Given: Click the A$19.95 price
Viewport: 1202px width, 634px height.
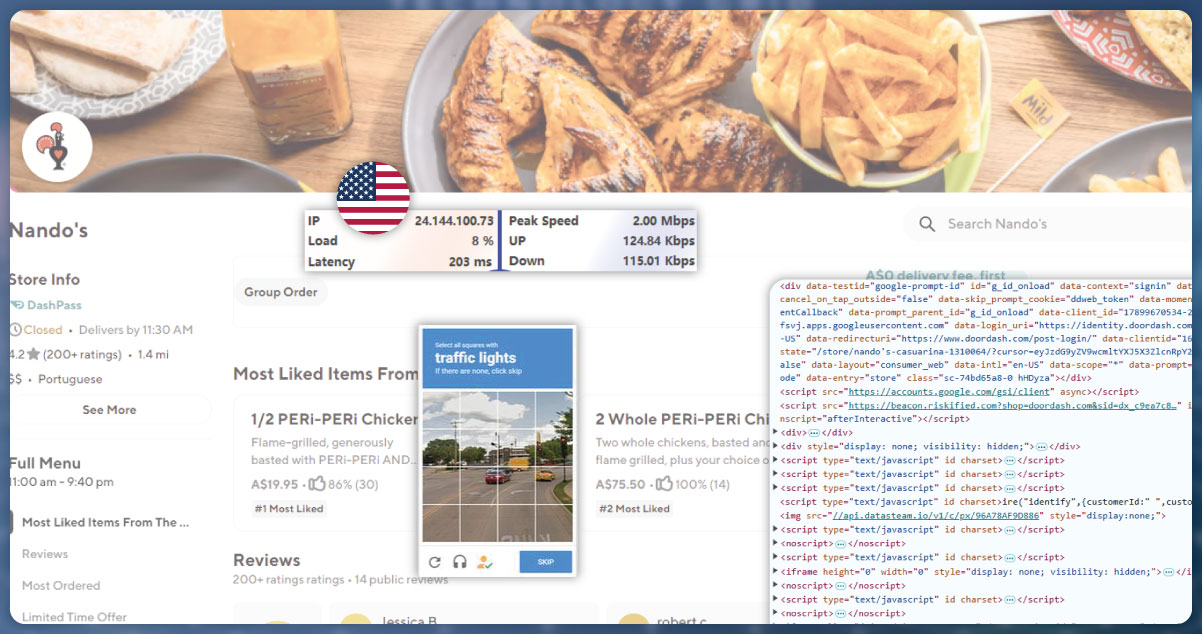Looking at the screenshot, I should [275, 485].
